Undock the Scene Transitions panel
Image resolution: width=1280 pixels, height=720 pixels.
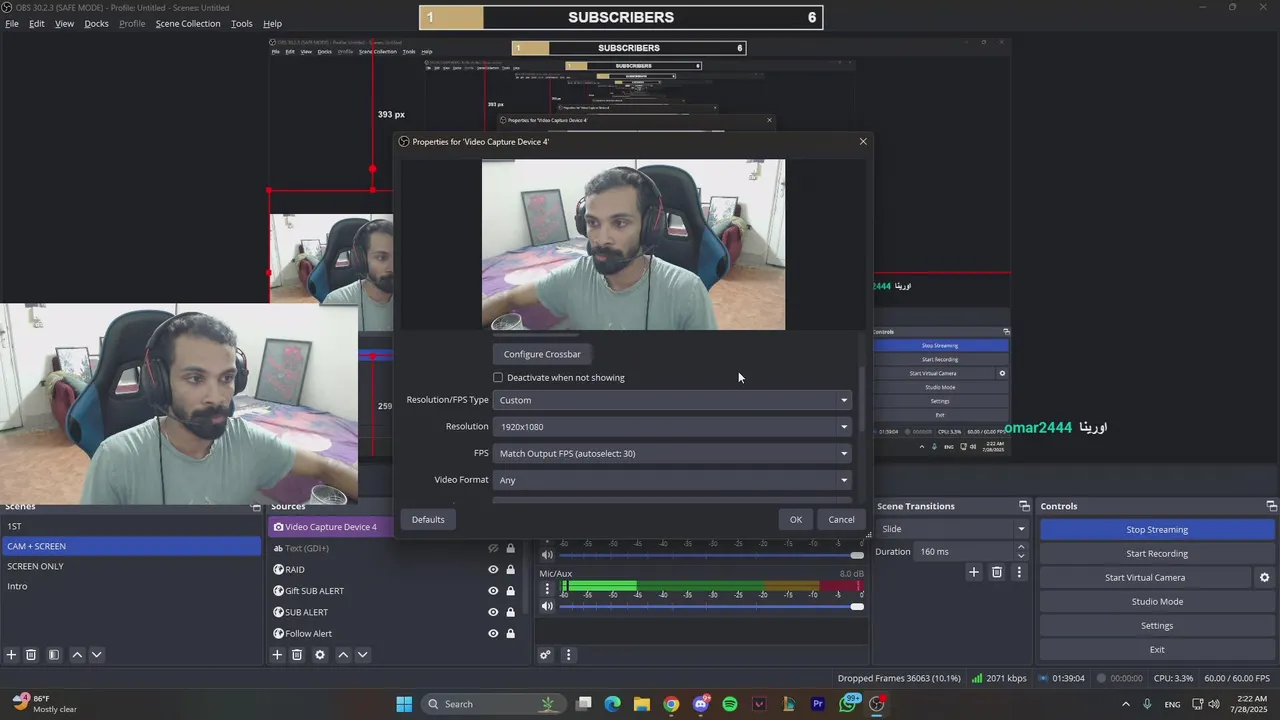(1024, 506)
